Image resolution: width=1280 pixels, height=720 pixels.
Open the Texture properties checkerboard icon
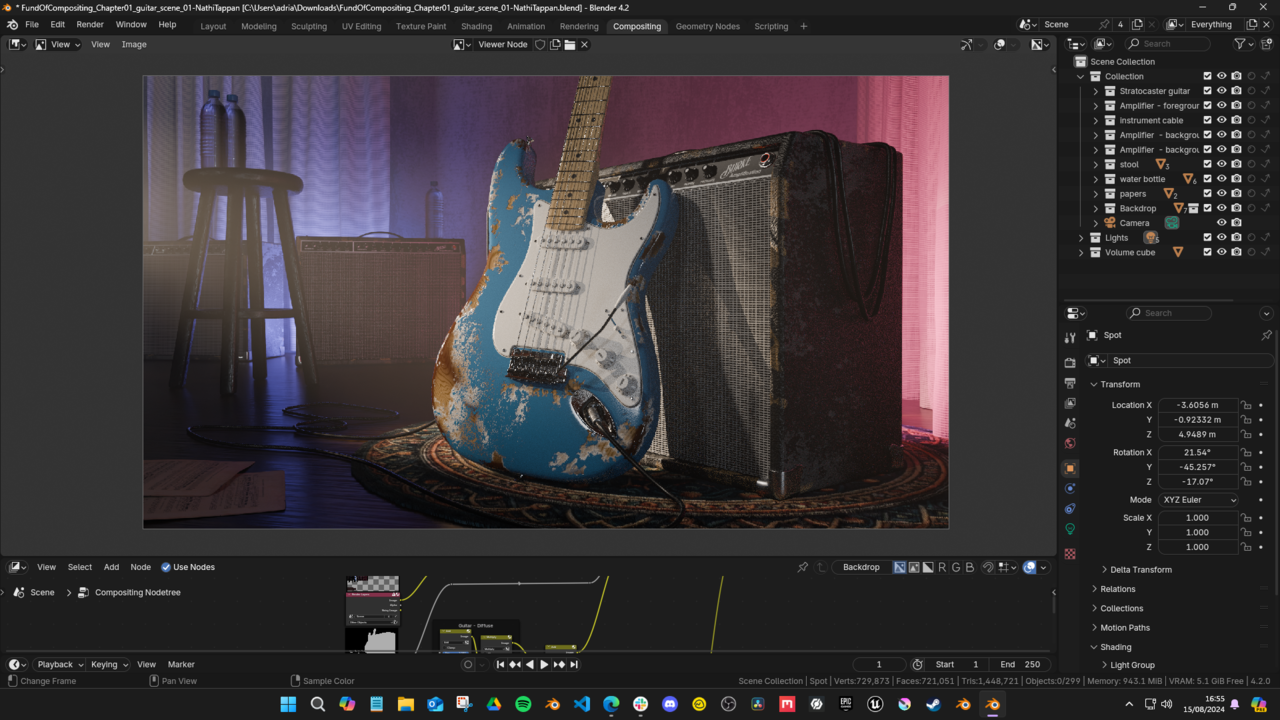[x=1070, y=554]
